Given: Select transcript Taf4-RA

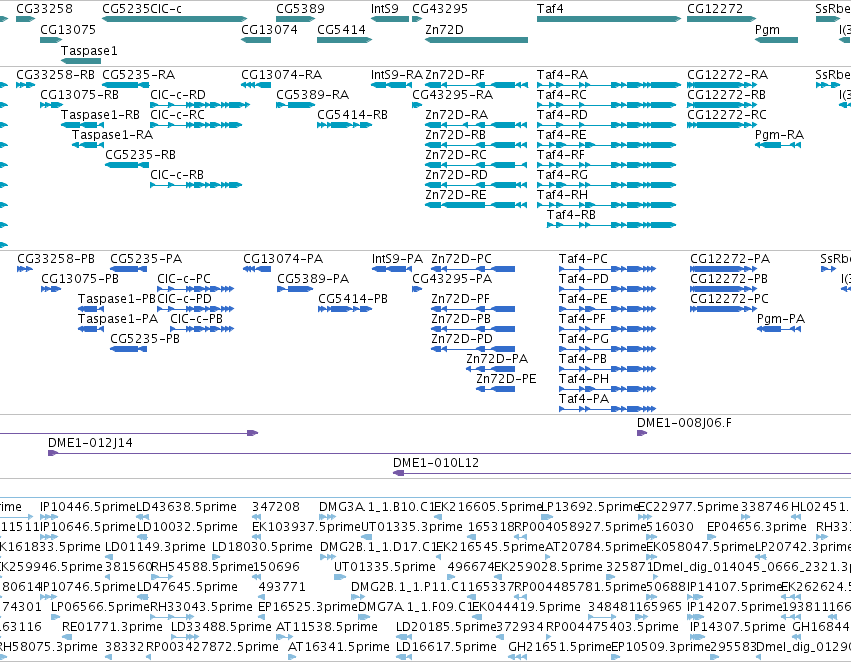Looking at the screenshot, I should (562, 75).
